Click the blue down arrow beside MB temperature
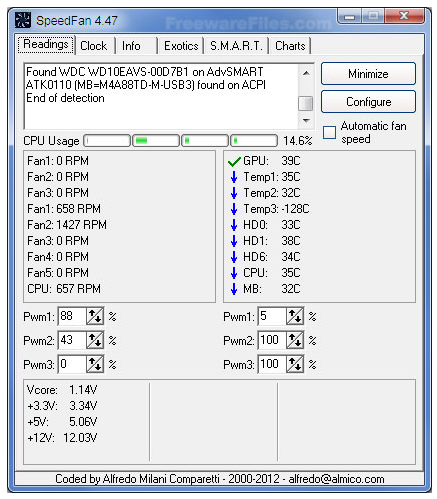 tap(234, 289)
